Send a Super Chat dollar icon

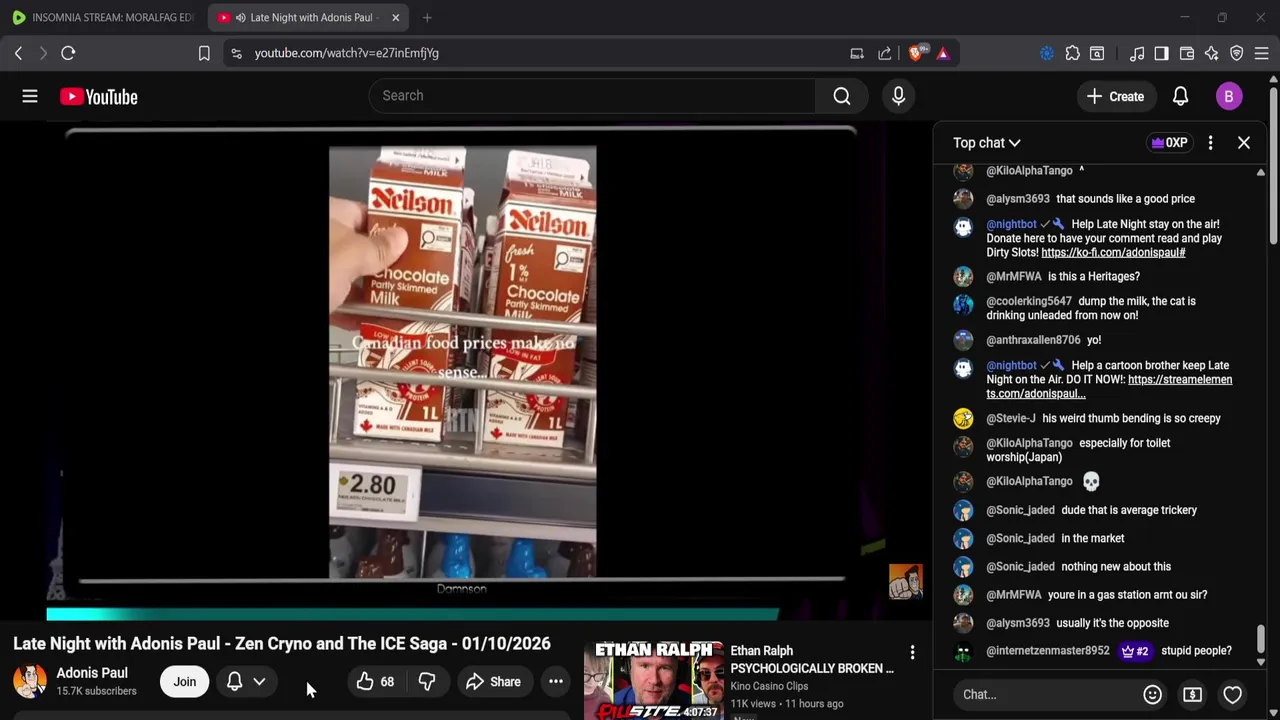point(1192,694)
